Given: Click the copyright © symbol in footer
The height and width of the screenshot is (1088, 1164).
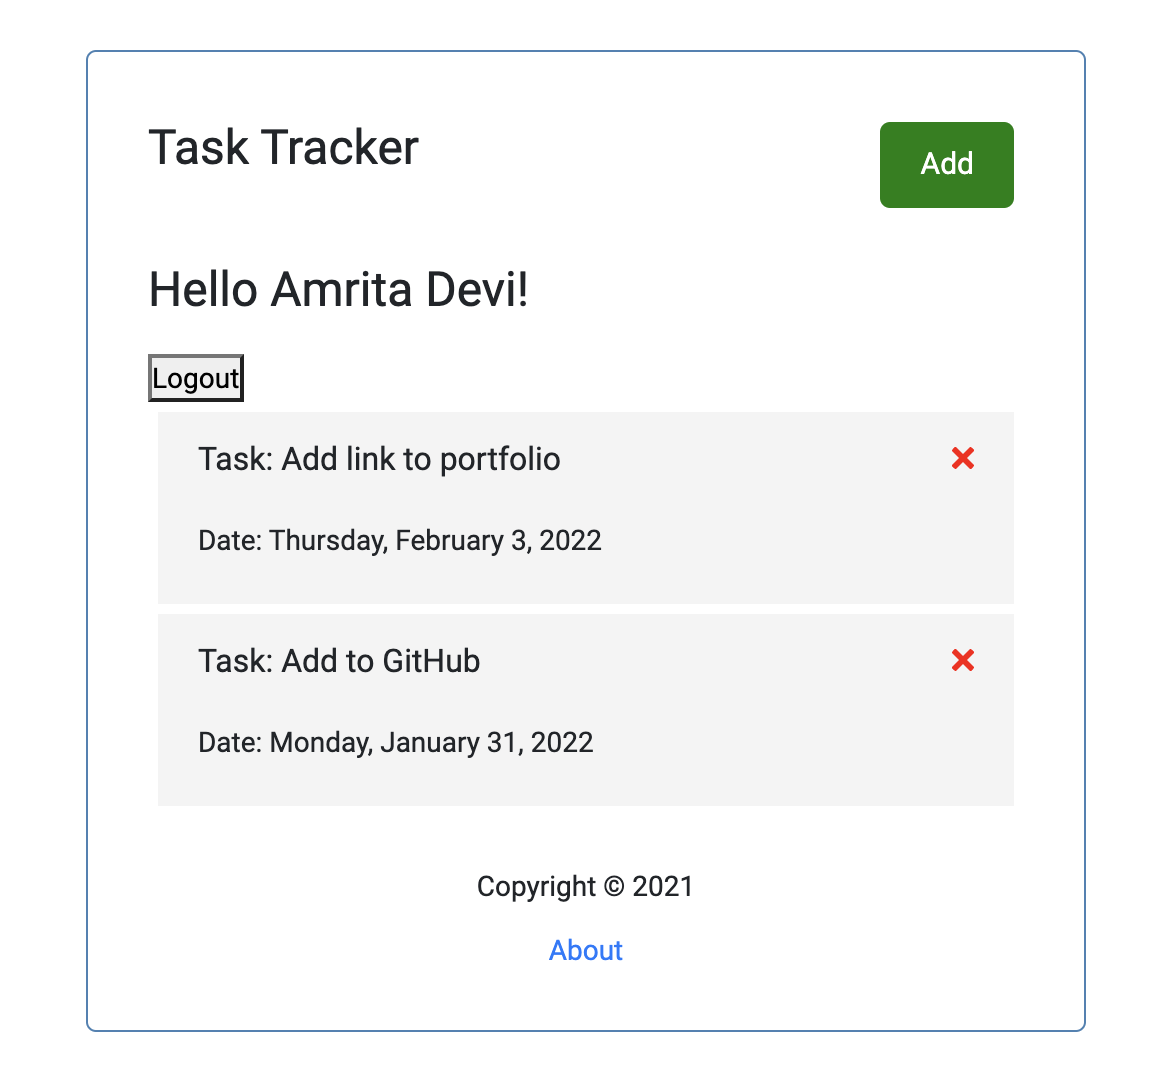Looking at the screenshot, I should tap(614, 886).
